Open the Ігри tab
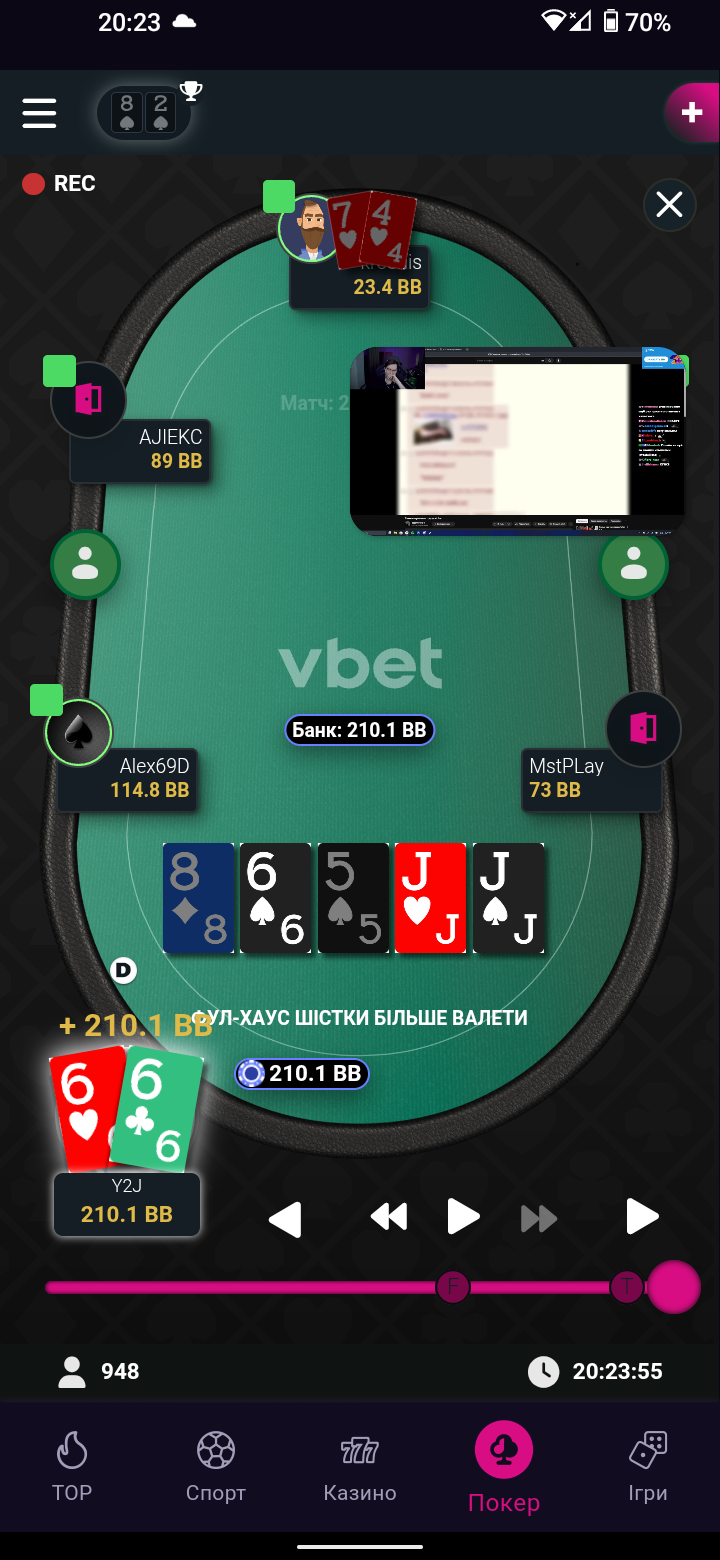Viewport: 720px width, 1560px height. tap(648, 1468)
